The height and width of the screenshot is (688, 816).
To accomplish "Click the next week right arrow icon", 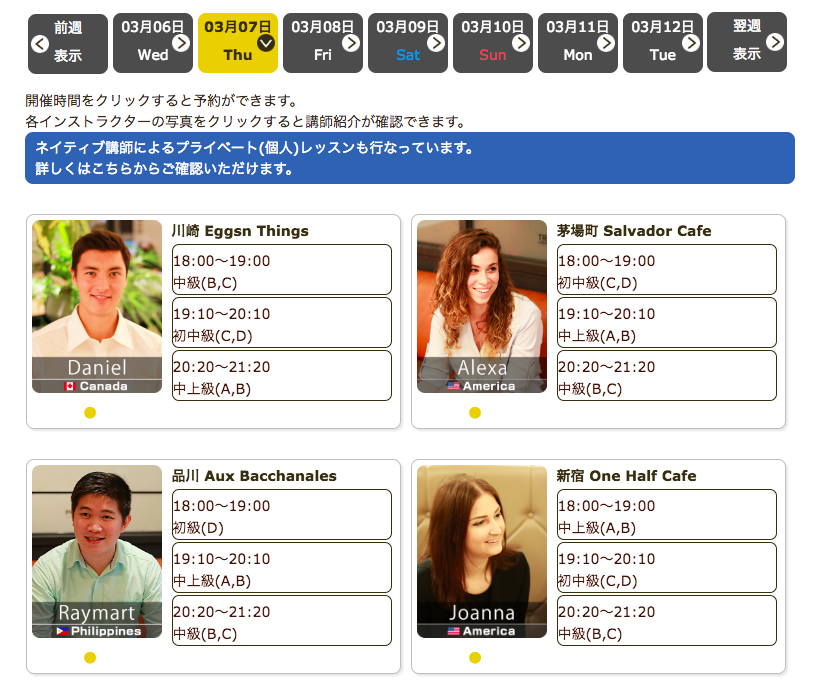I will tap(775, 42).
